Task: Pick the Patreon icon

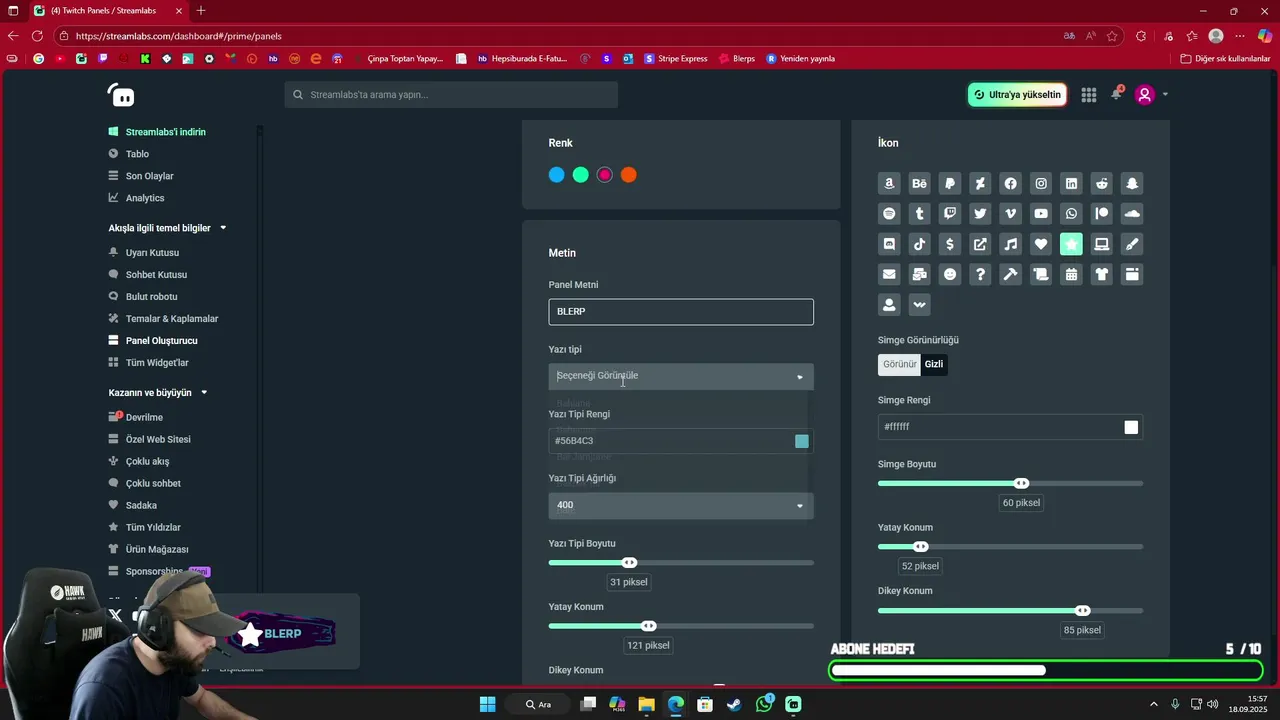Action: pos(1101,214)
